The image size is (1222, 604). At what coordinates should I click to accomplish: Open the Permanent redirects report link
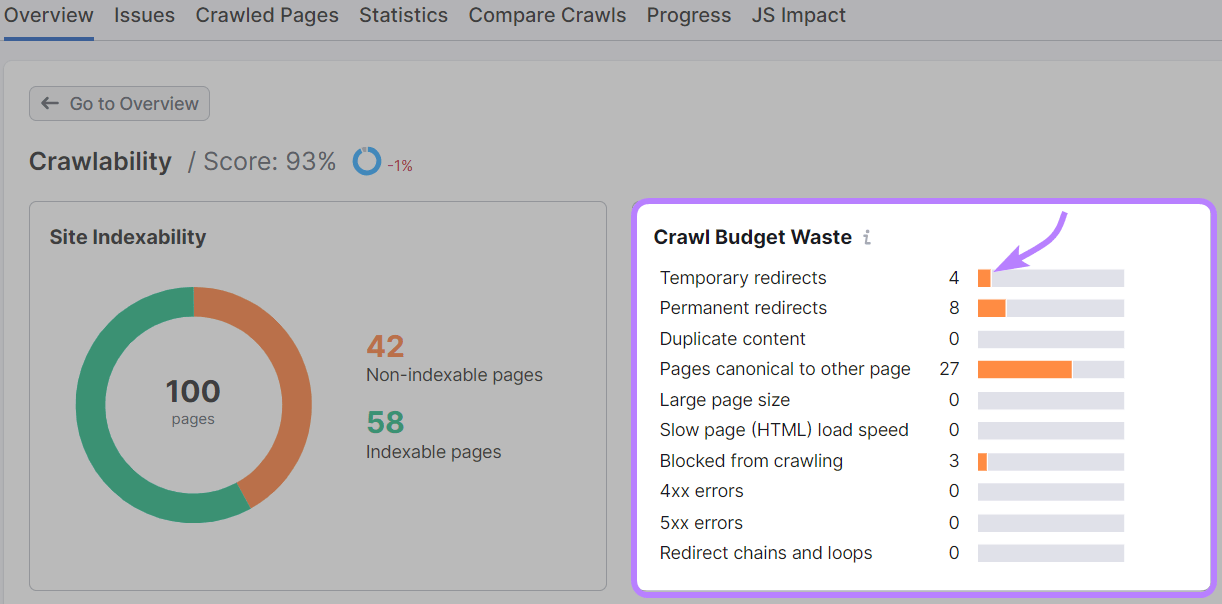[x=743, y=308]
